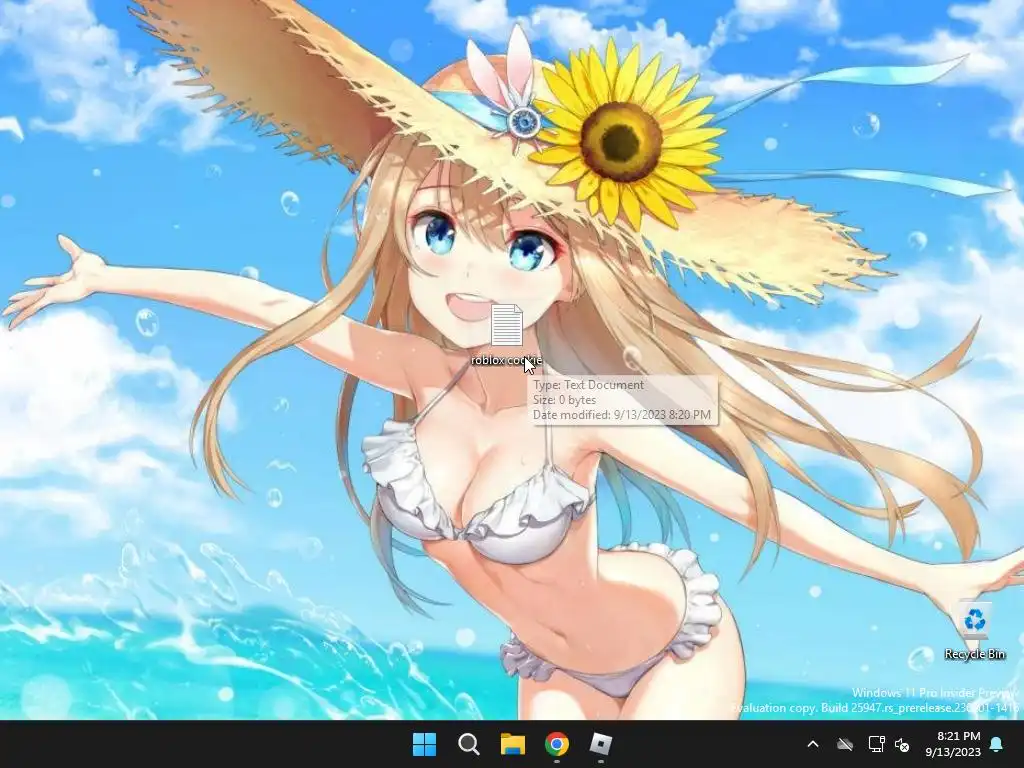Open the Windows Start menu
This screenshot has width=1024, height=768.
424,744
